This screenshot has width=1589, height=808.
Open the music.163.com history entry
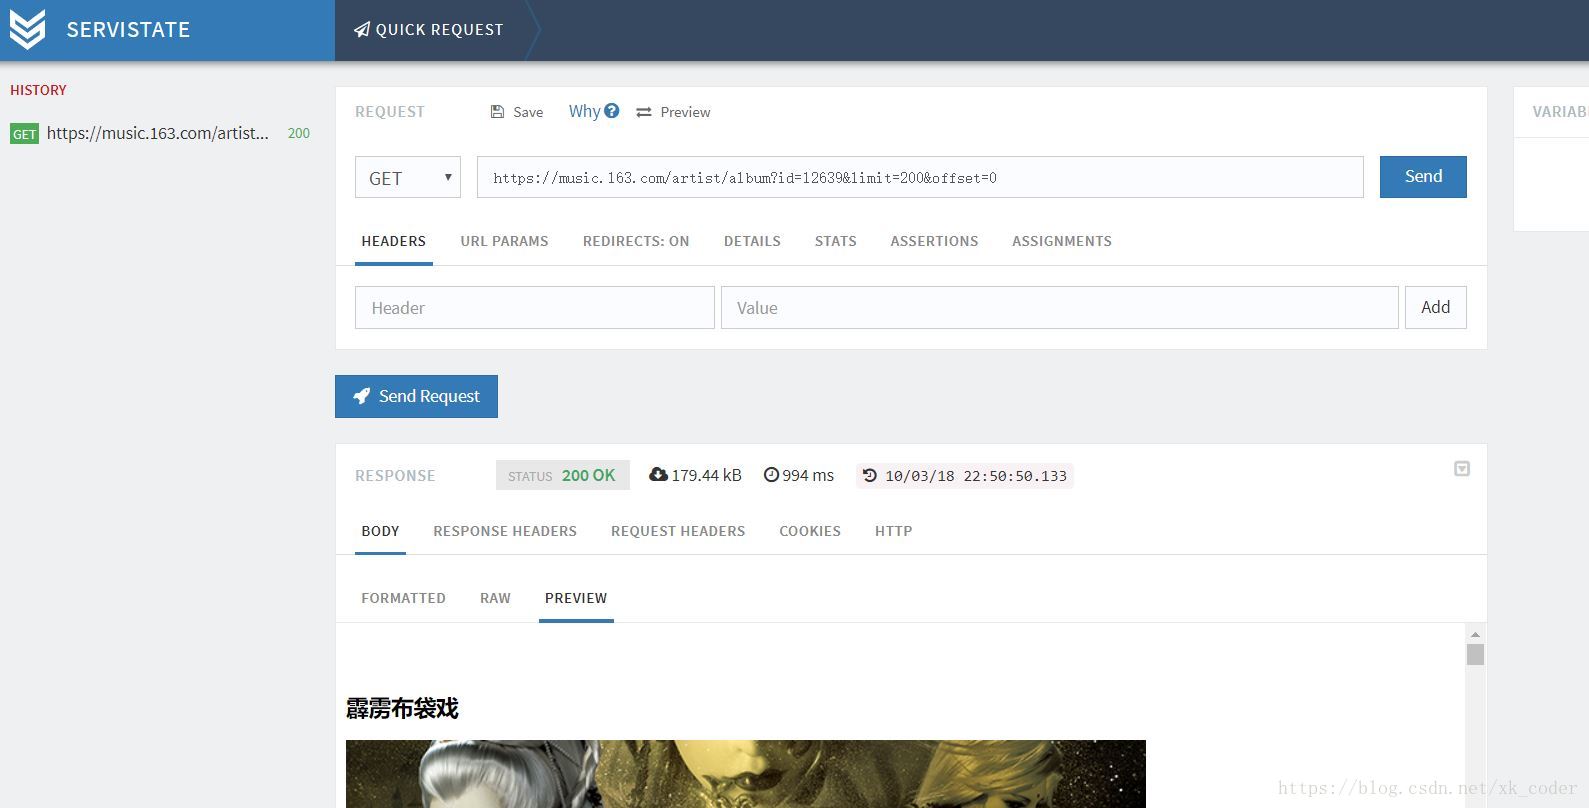click(x=158, y=133)
